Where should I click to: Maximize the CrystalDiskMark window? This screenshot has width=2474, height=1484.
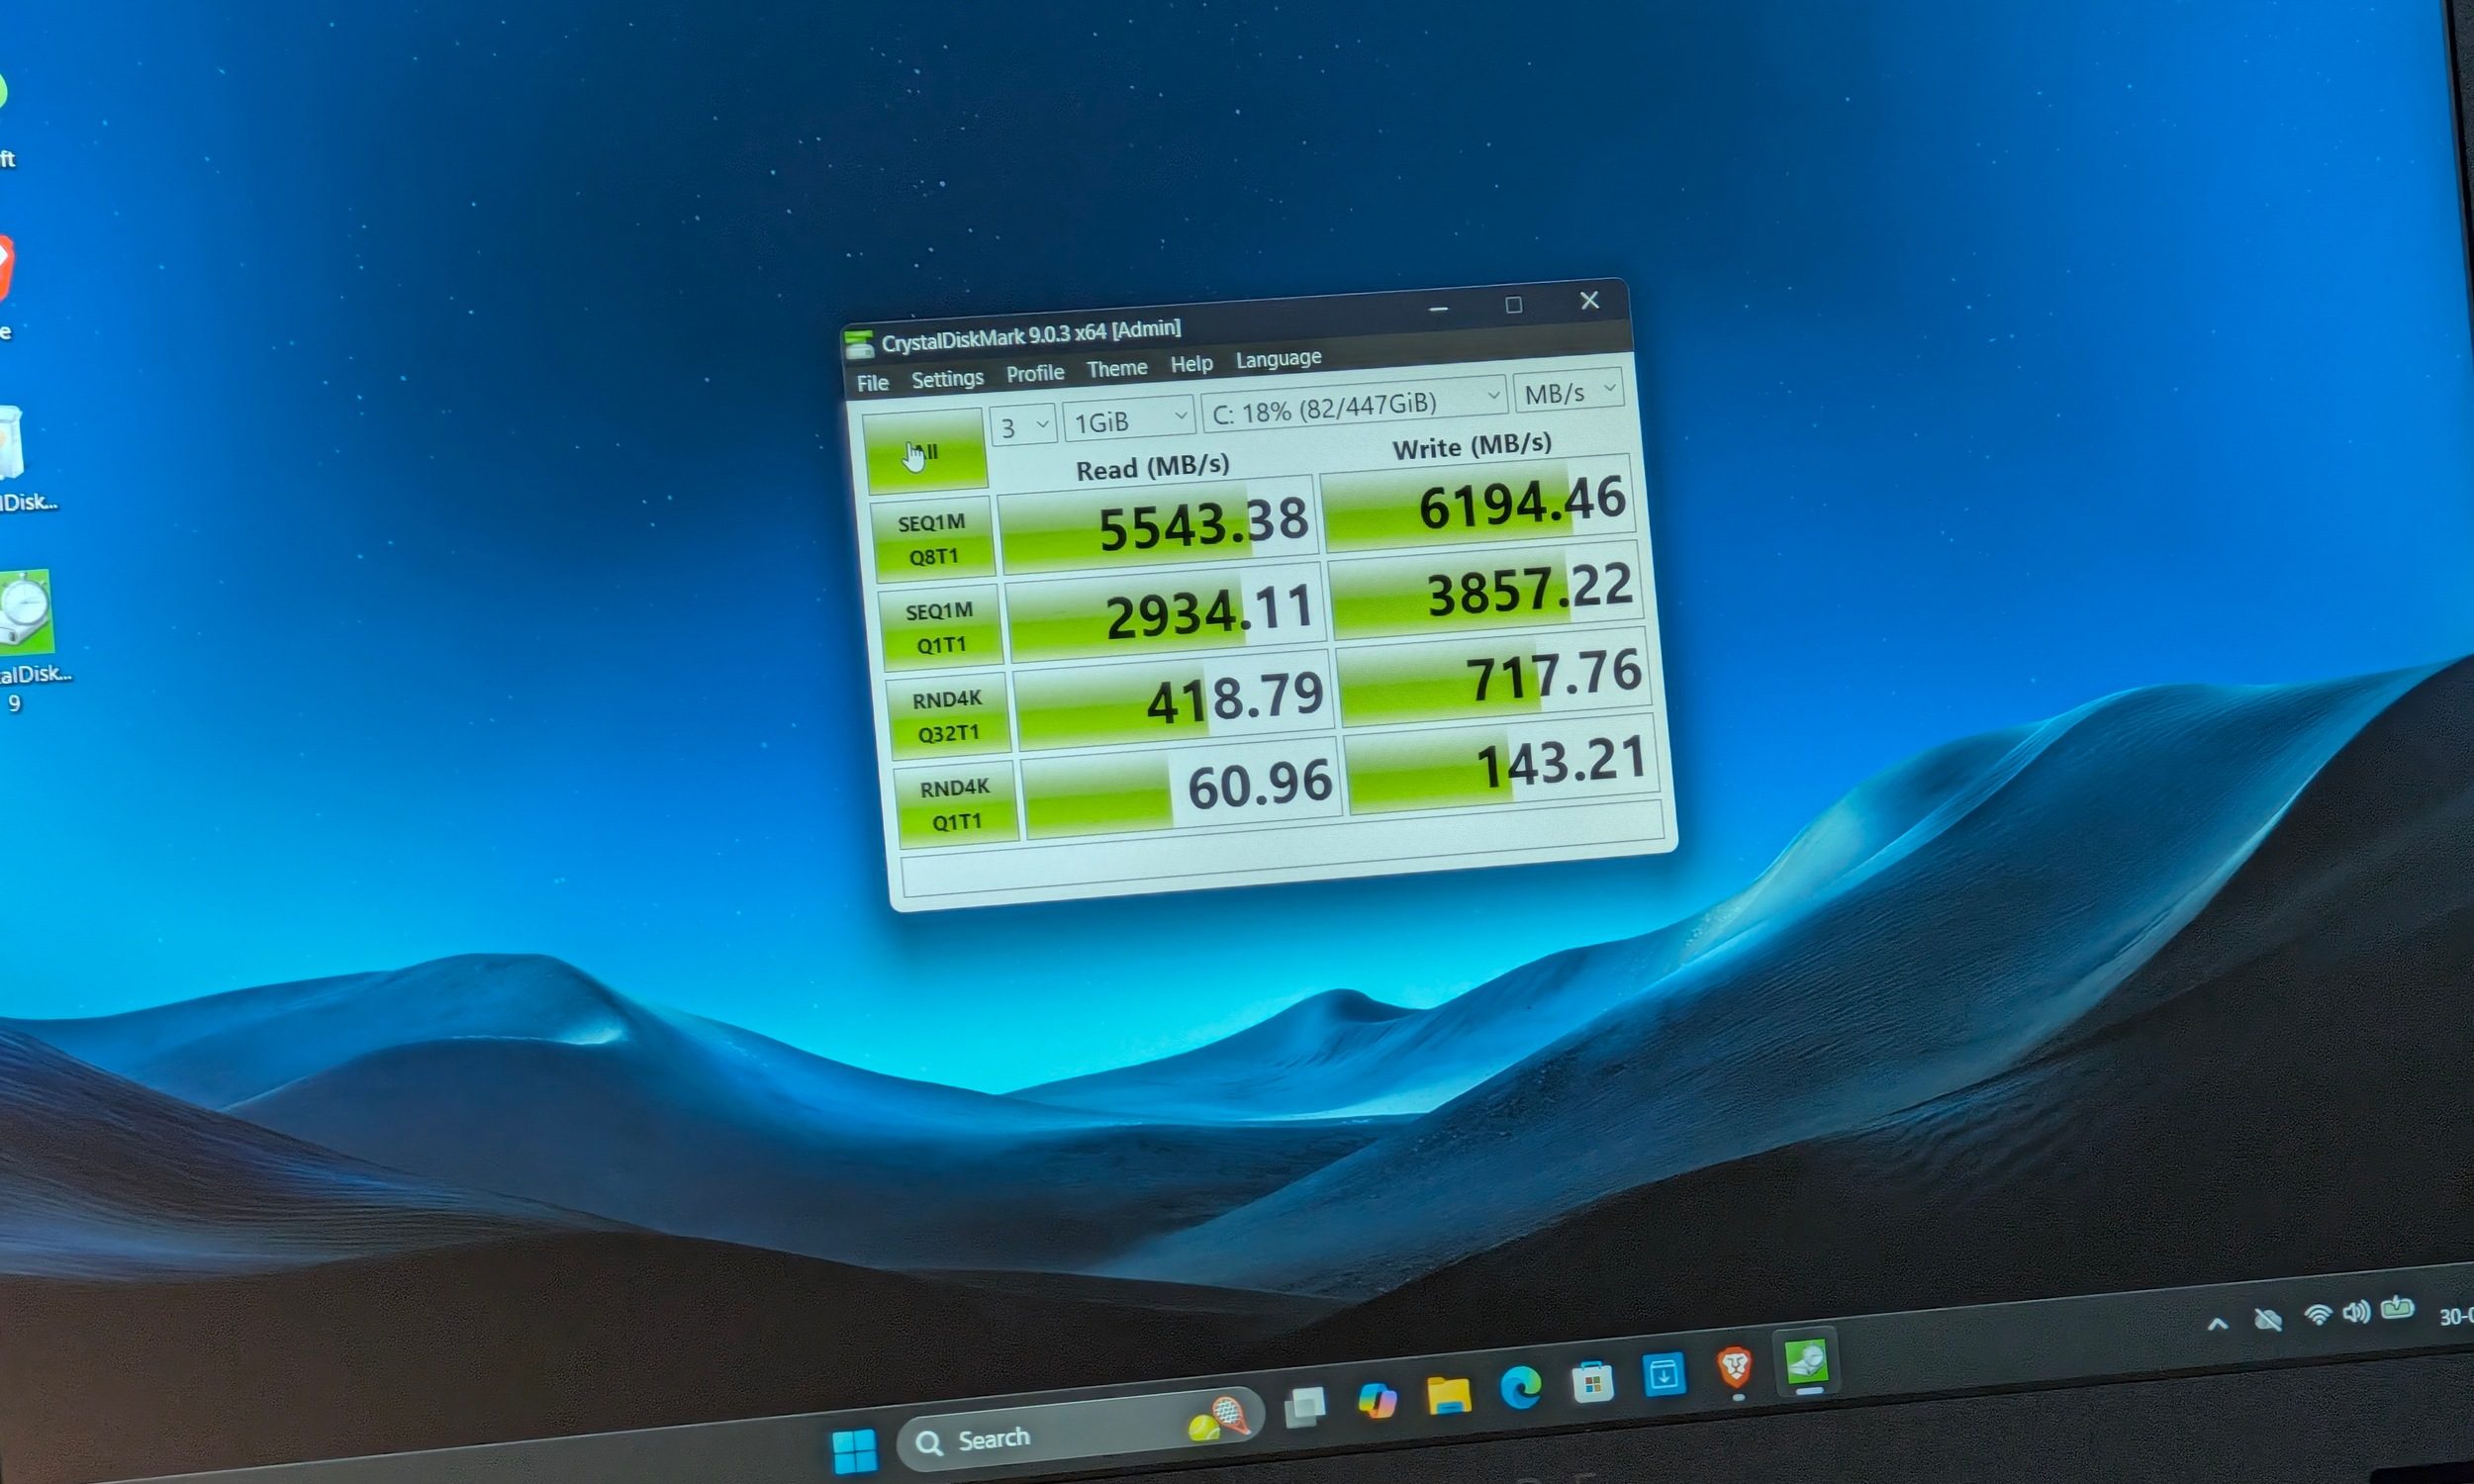pos(1513,305)
